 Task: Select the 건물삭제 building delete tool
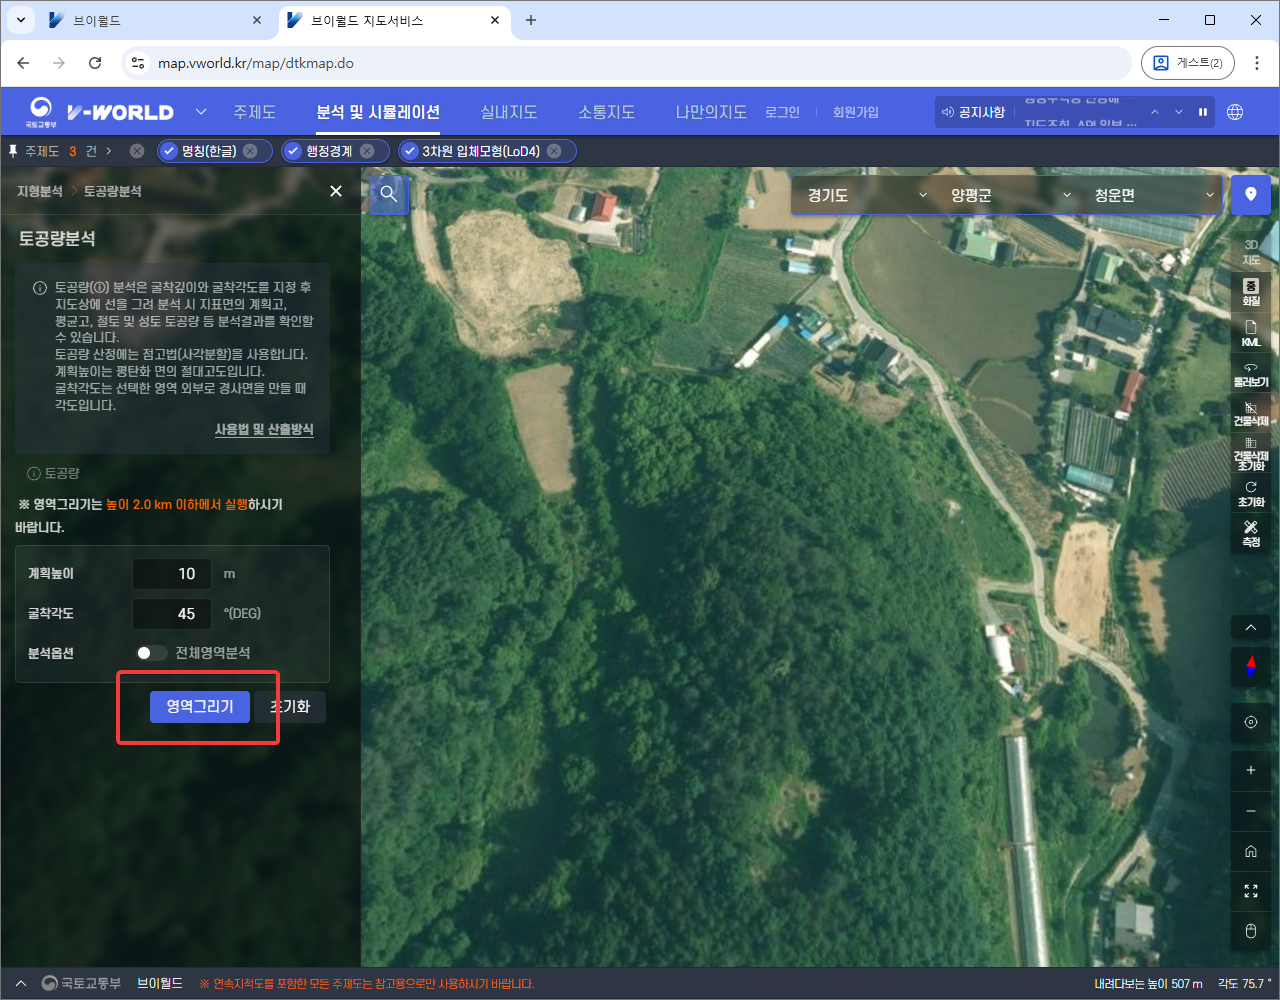point(1250,413)
